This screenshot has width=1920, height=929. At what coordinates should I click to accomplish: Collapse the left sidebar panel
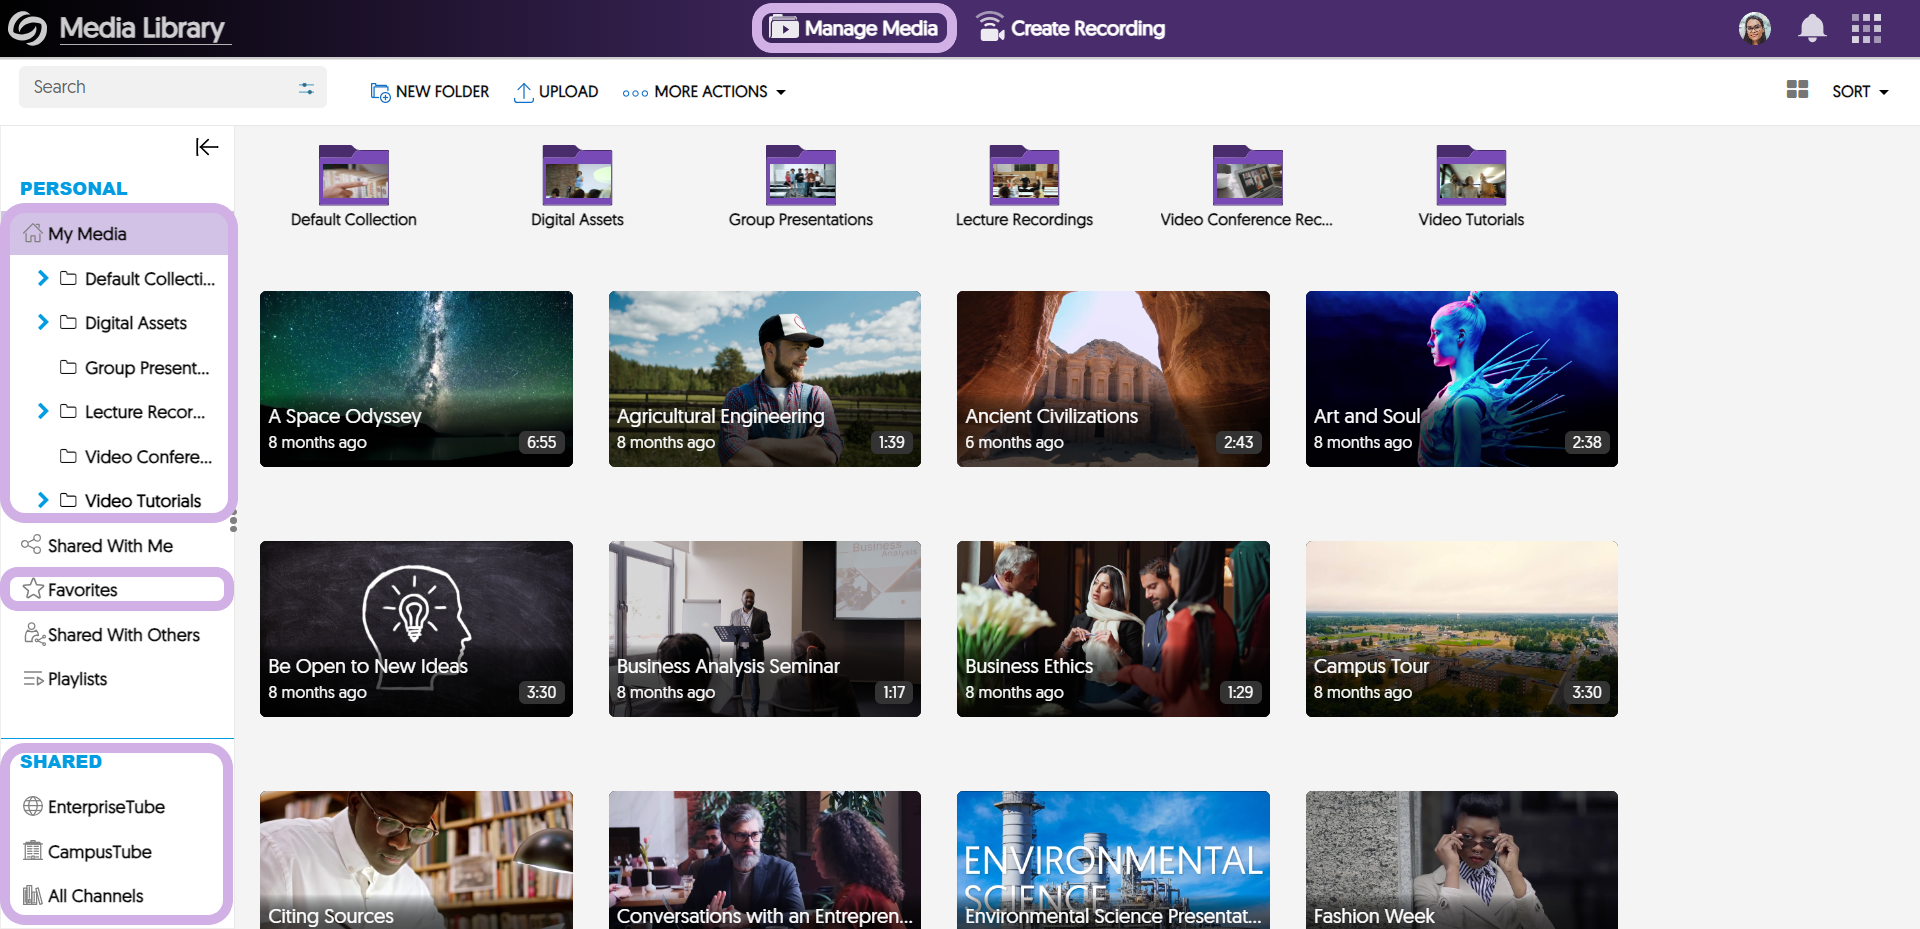[207, 147]
